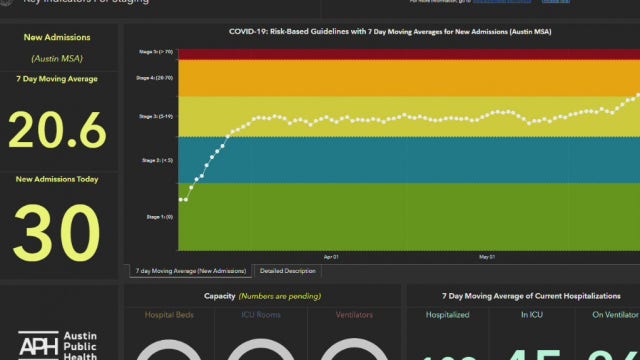640x360 pixels.
Task: Select the 20.6 moving average value
Action: [57, 130]
